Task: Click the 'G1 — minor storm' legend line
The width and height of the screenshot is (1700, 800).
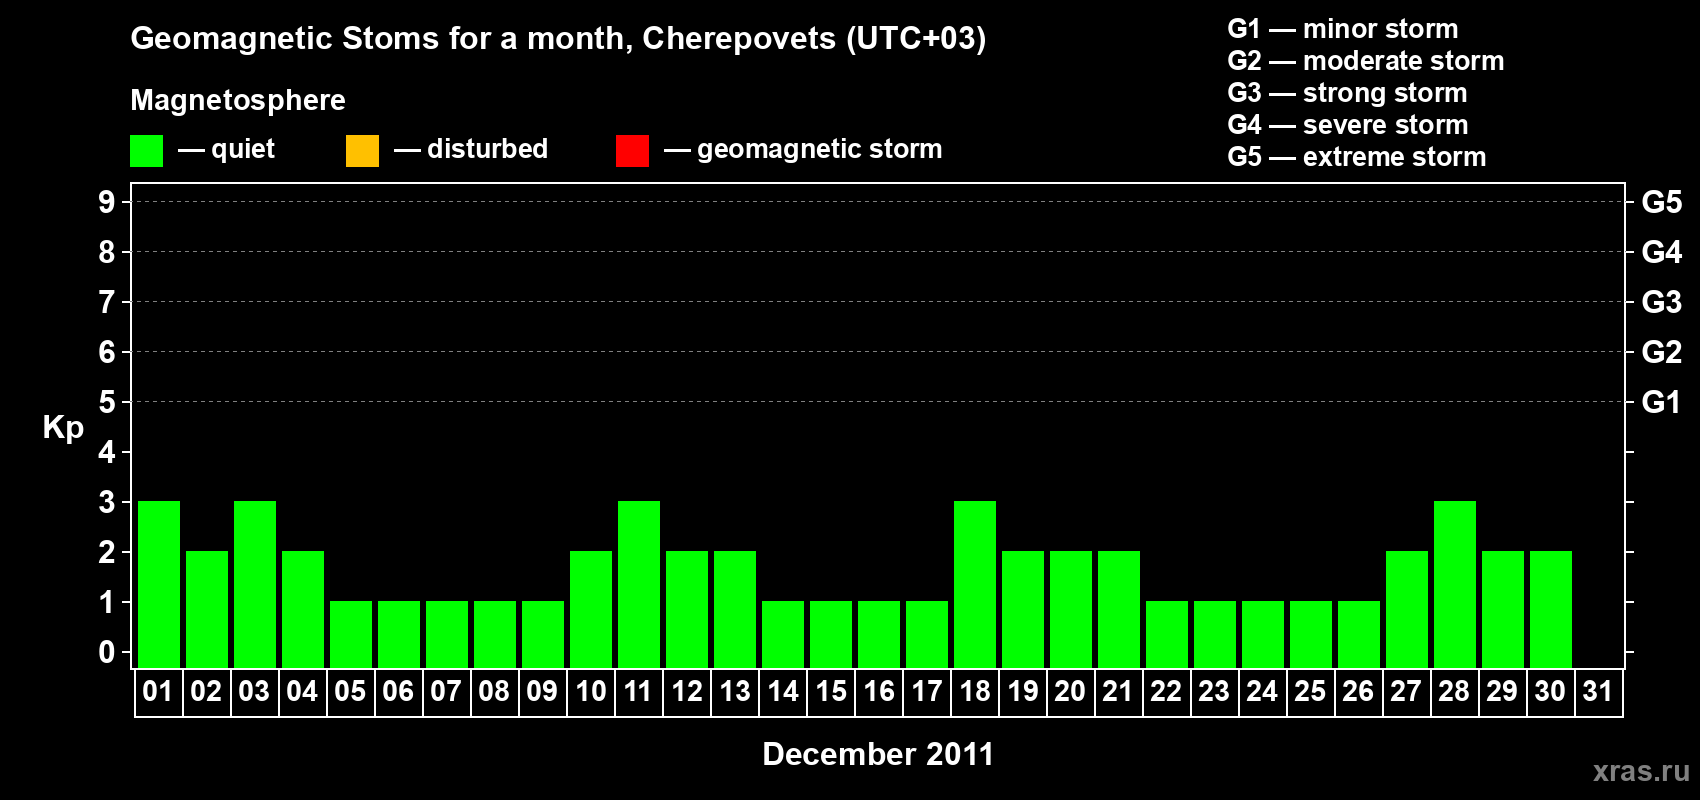Action: (1342, 29)
